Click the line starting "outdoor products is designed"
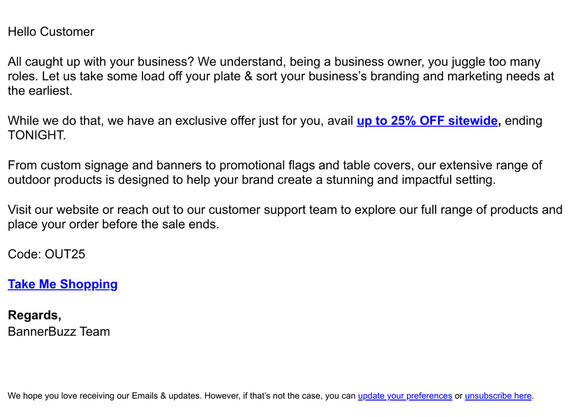 point(252,180)
